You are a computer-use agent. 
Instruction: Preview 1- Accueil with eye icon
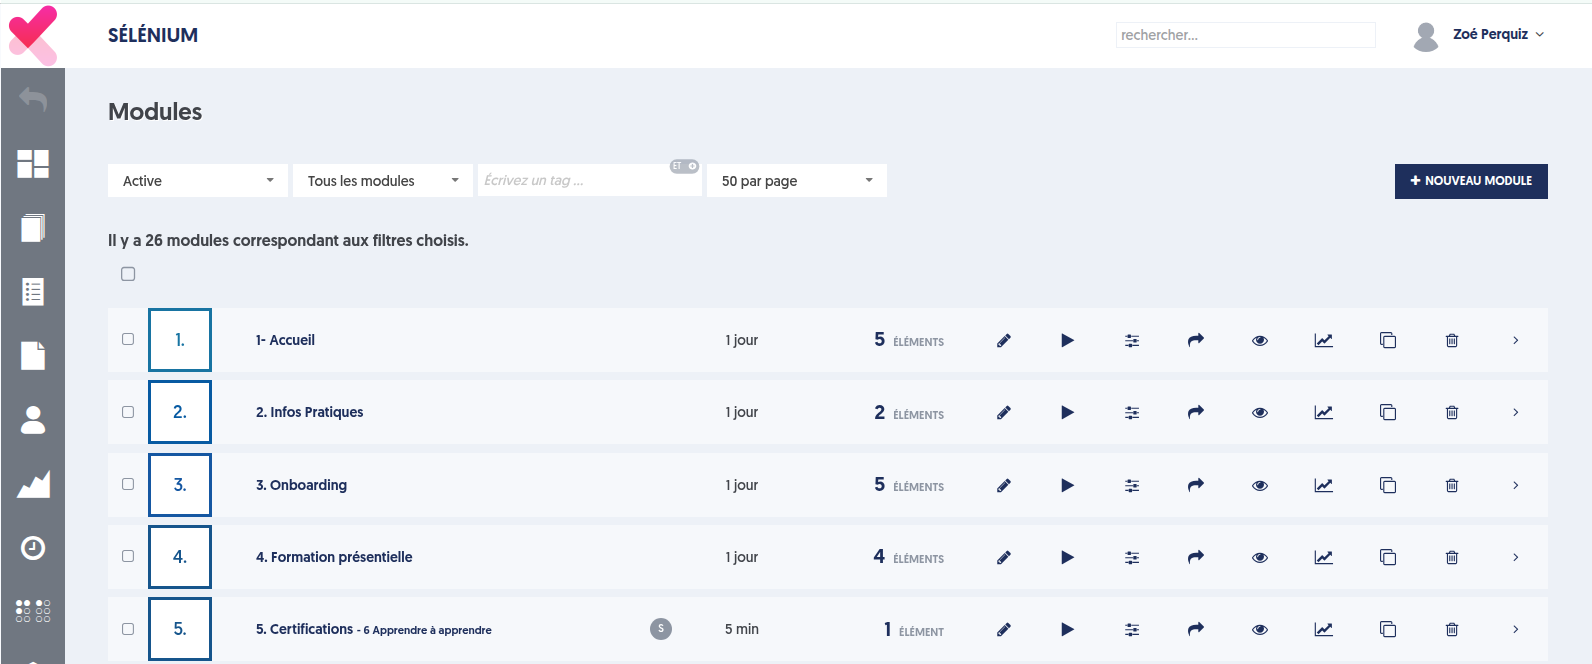[1260, 341]
